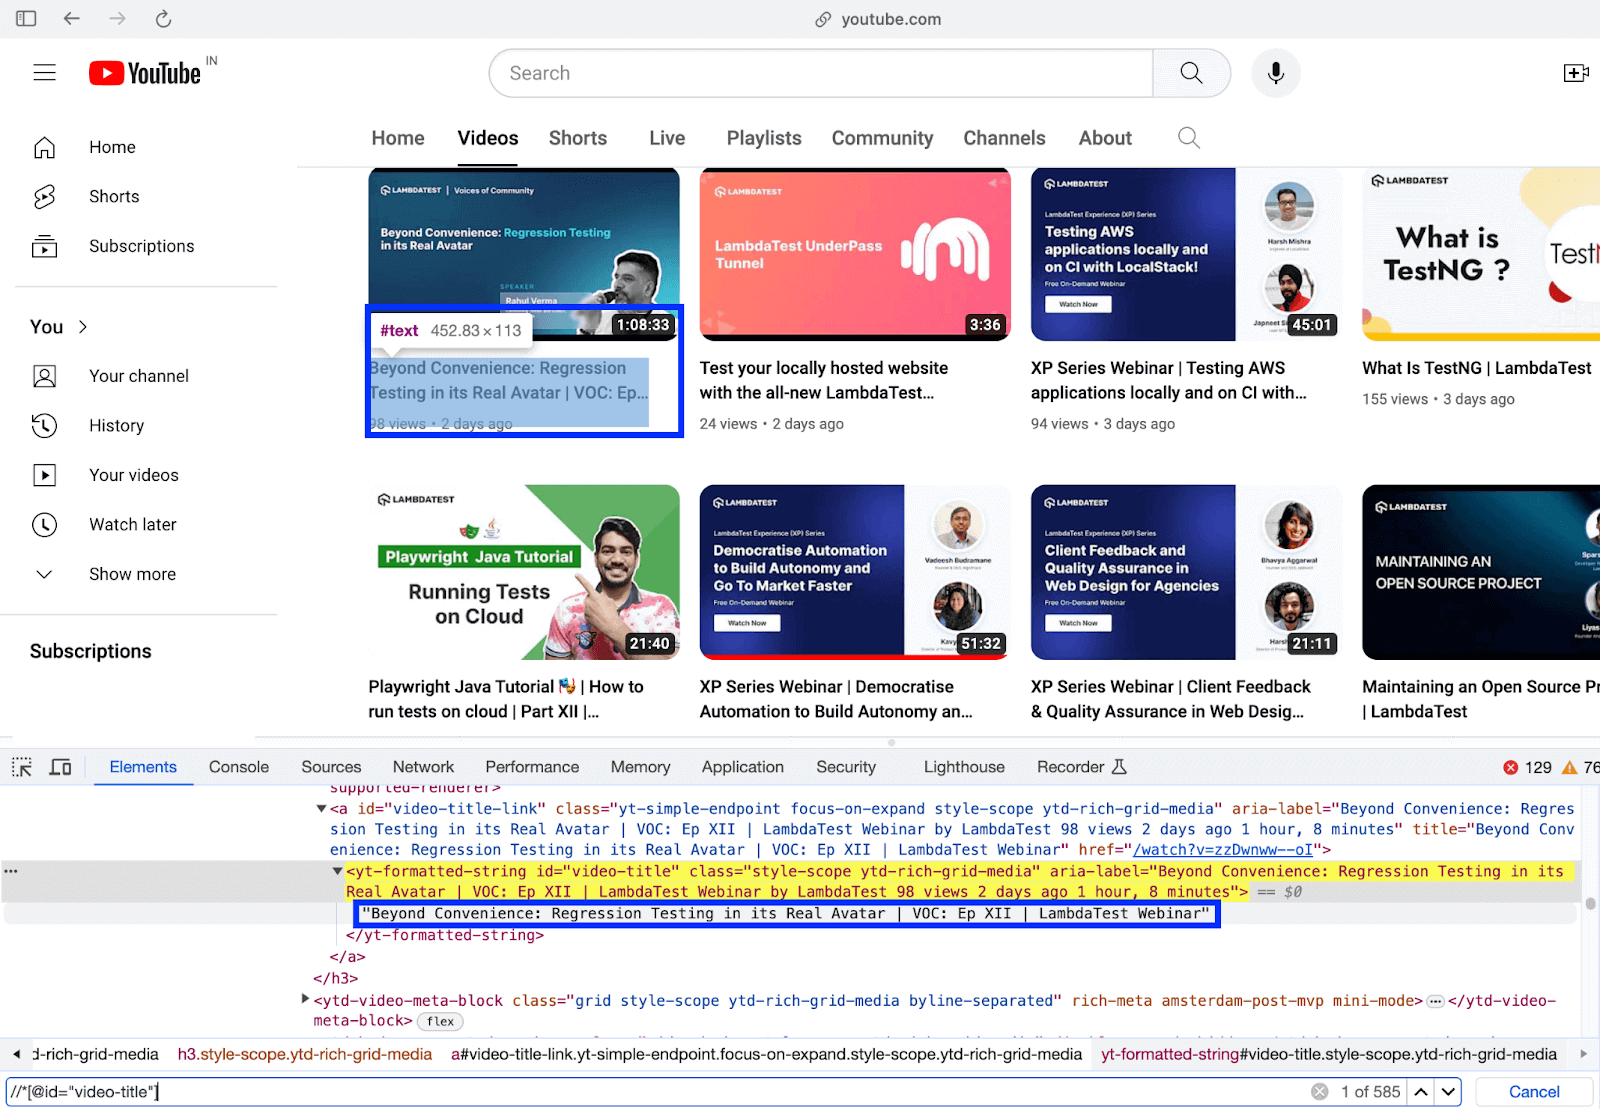
Task: Select the h3.style-scope breadcrumb
Action: tap(305, 1054)
